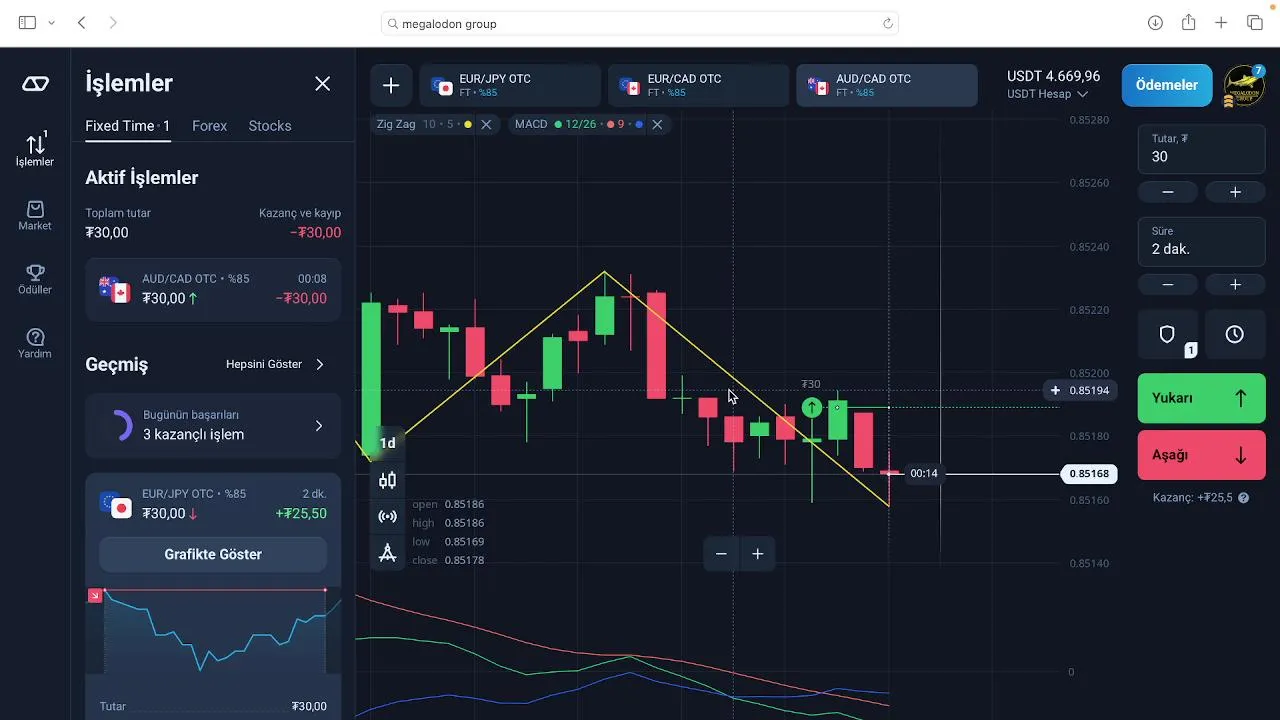Open the shield risk-free trade option
The height and width of the screenshot is (720, 1280).
1167,334
